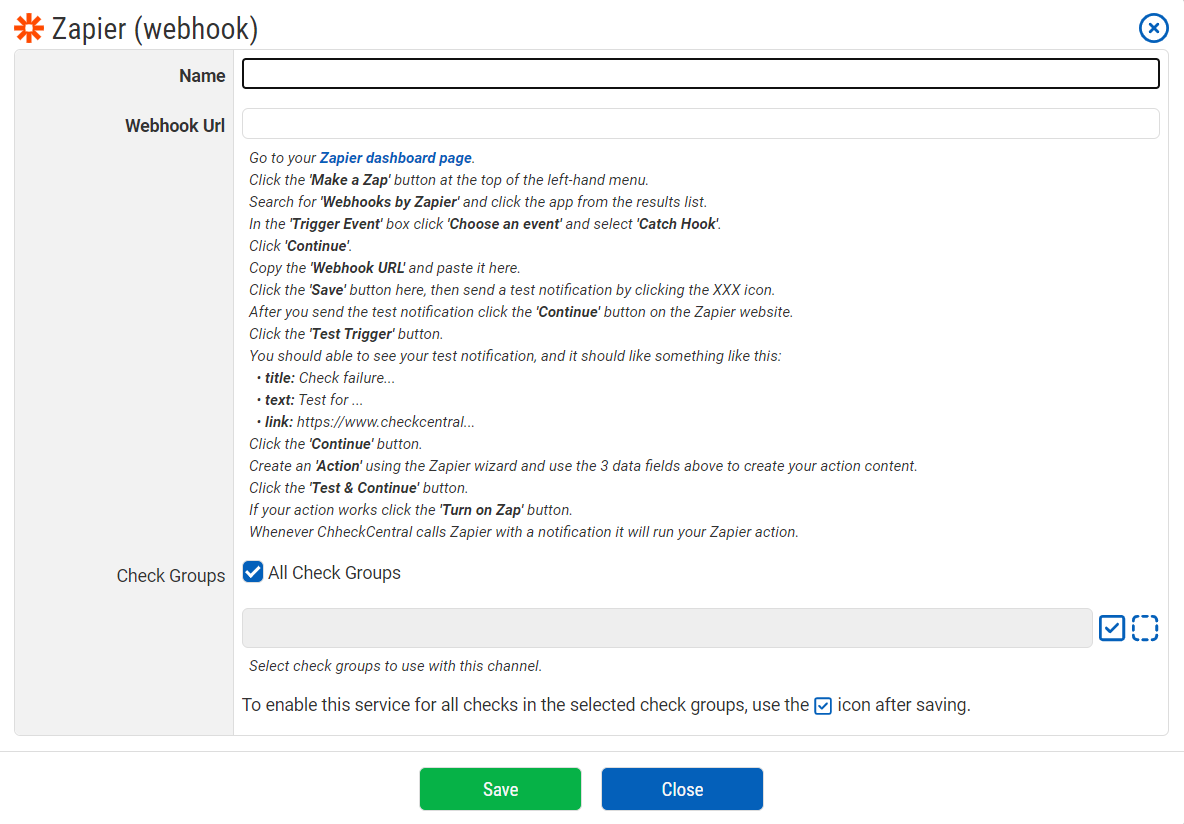Close the dialog with the X icon

[x=1153, y=28]
